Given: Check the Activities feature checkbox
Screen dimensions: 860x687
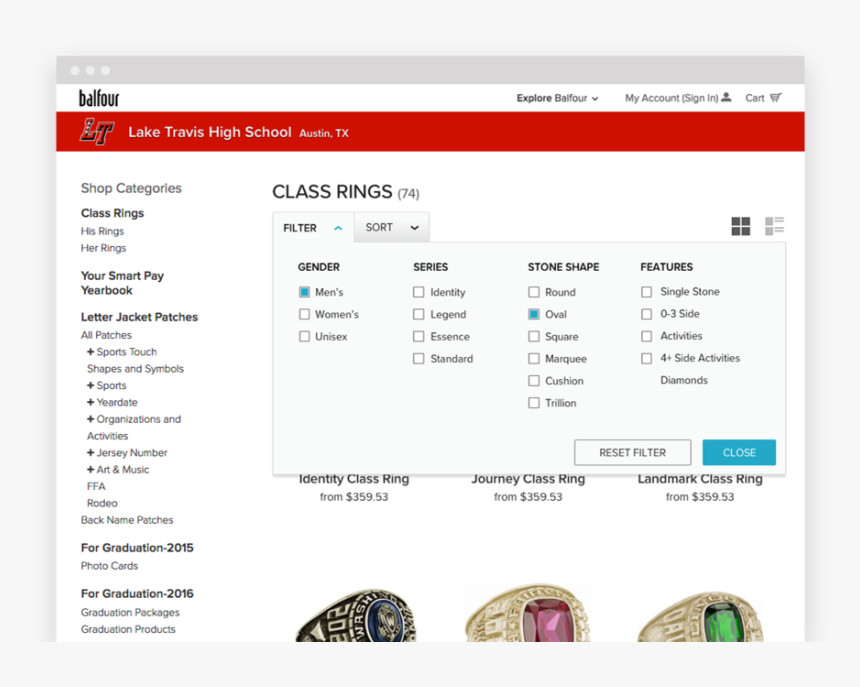Looking at the screenshot, I should pyautogui.click(x=647, y=336).
